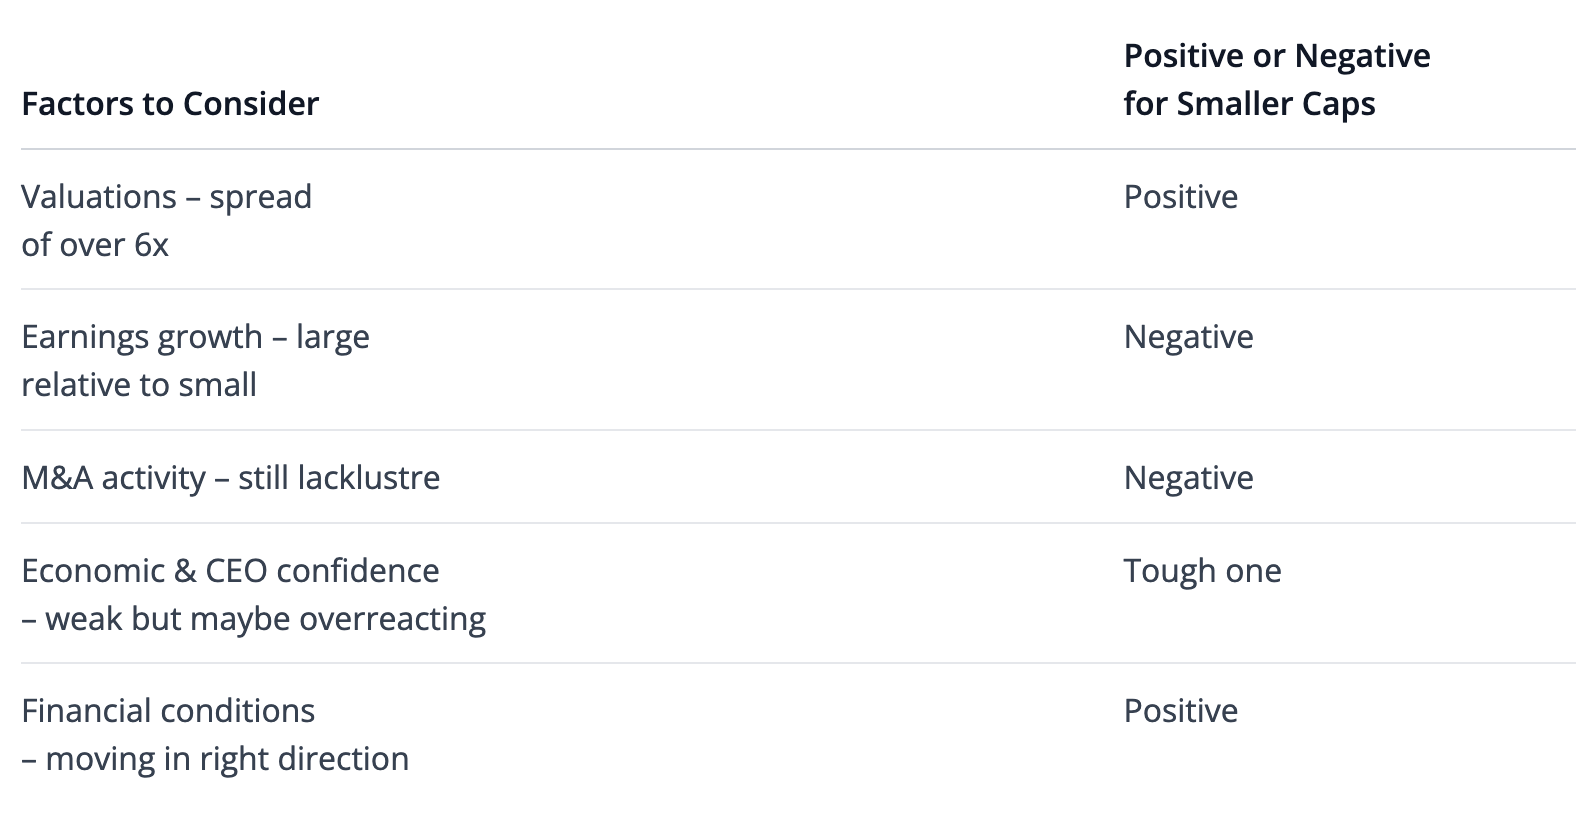Image resolution: width=1576 pixels, height=814 pixels.
Task: Select 'Positive' in the Financial conditions row
Action: point(1180,711)
